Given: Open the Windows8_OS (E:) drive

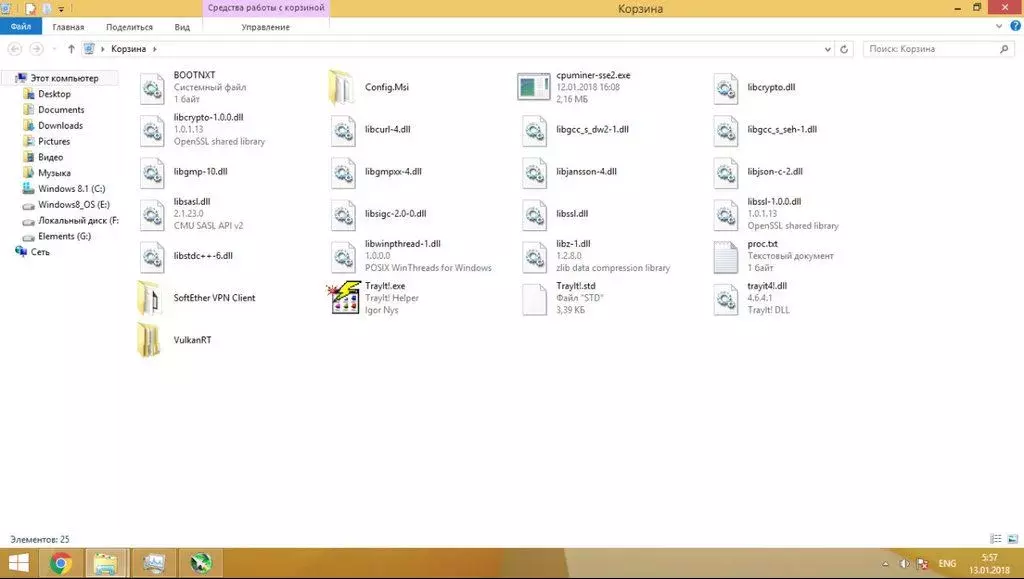Looking at the screenshot, I should pos(73,204).
